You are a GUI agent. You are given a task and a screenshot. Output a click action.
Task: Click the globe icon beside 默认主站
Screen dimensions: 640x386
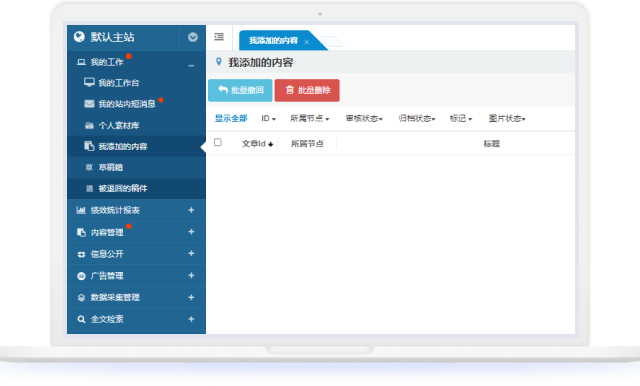coord(79,37)
